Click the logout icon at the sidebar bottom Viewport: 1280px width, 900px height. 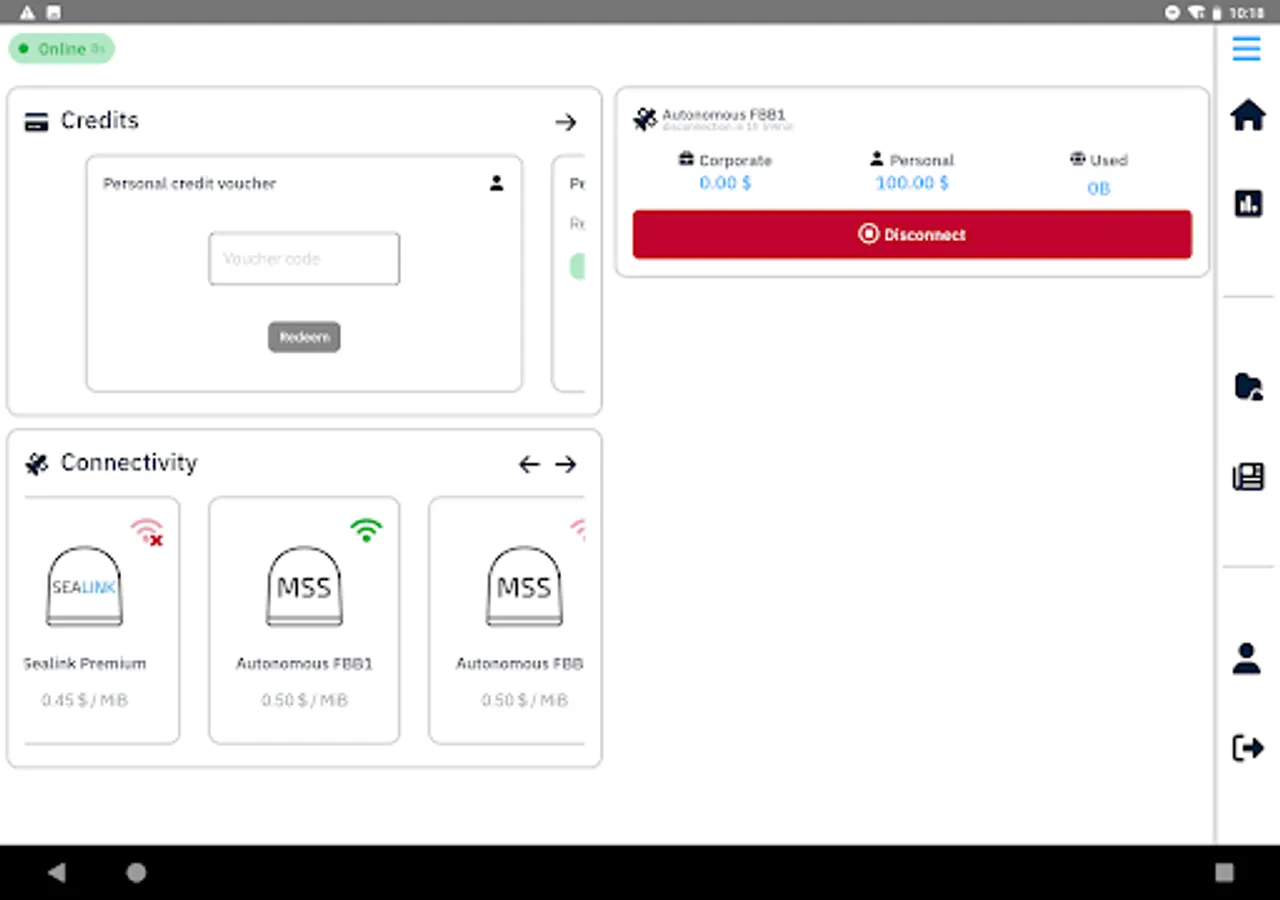[1247, 748]
